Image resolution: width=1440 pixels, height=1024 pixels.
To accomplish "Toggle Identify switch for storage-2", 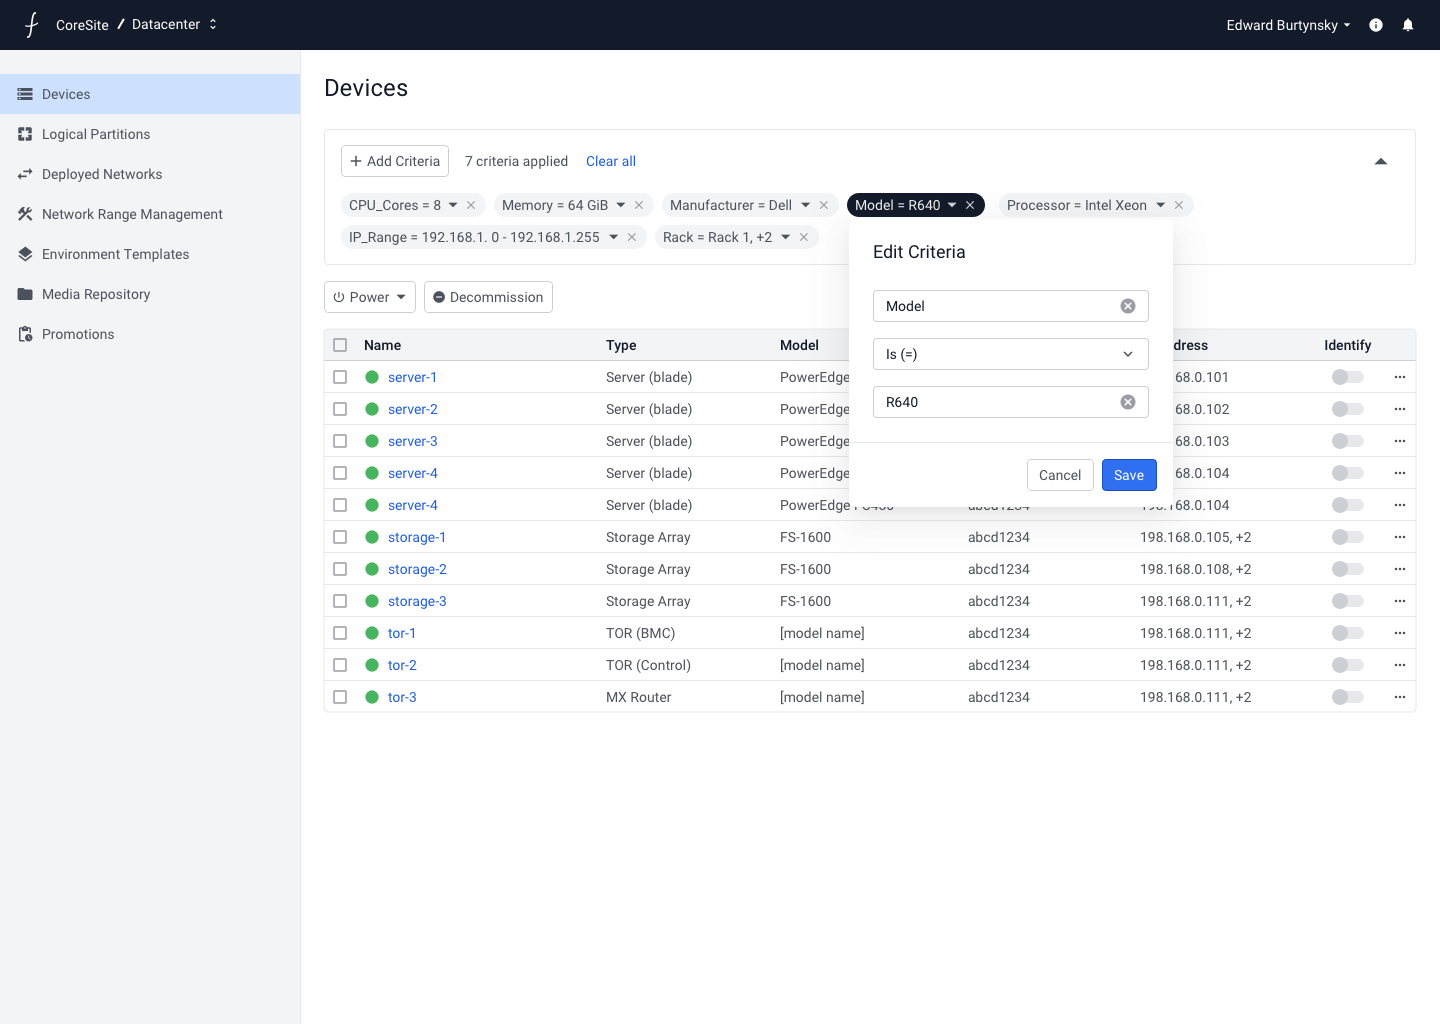I will (x=1347, y=569).
